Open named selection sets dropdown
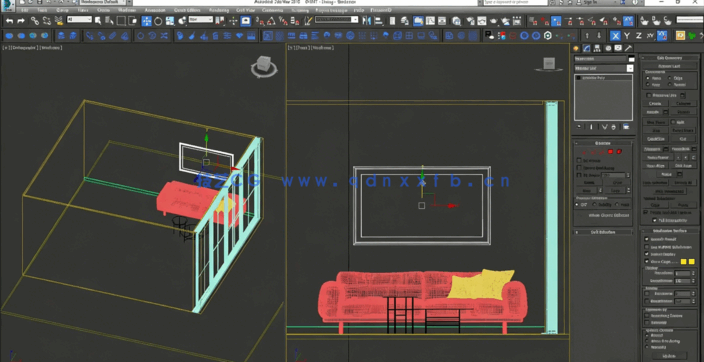 337,19
